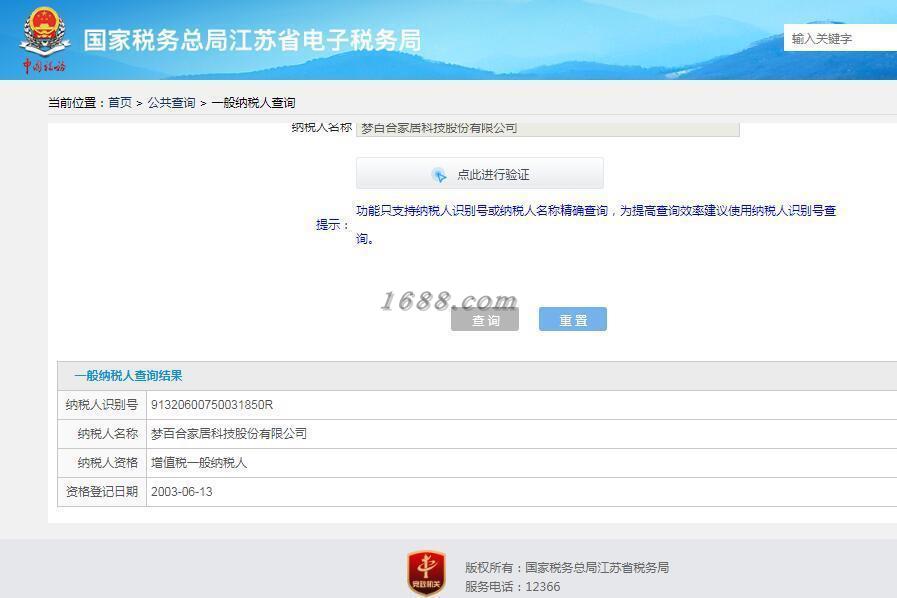The image size is (897, 598).
Task: Click the 纳税人资格 row label
Action: (108, 462)
